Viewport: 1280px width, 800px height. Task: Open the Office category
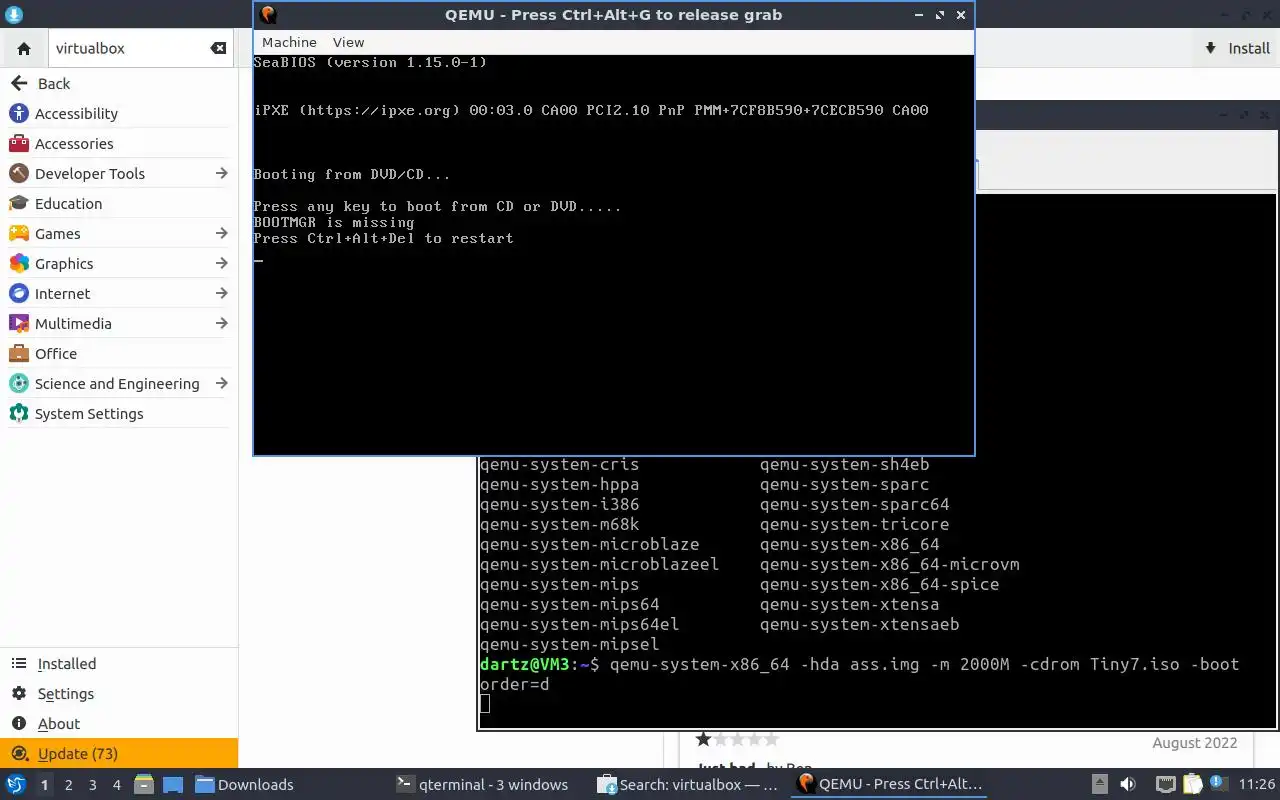pos(119,353)
